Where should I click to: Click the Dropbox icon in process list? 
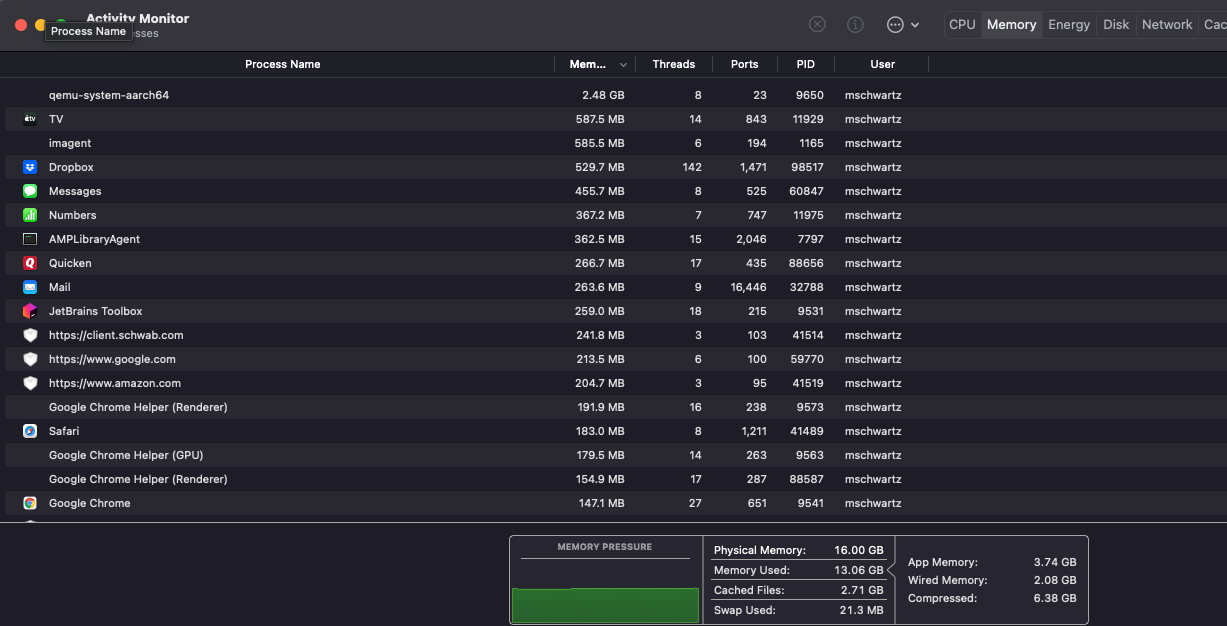30,167
